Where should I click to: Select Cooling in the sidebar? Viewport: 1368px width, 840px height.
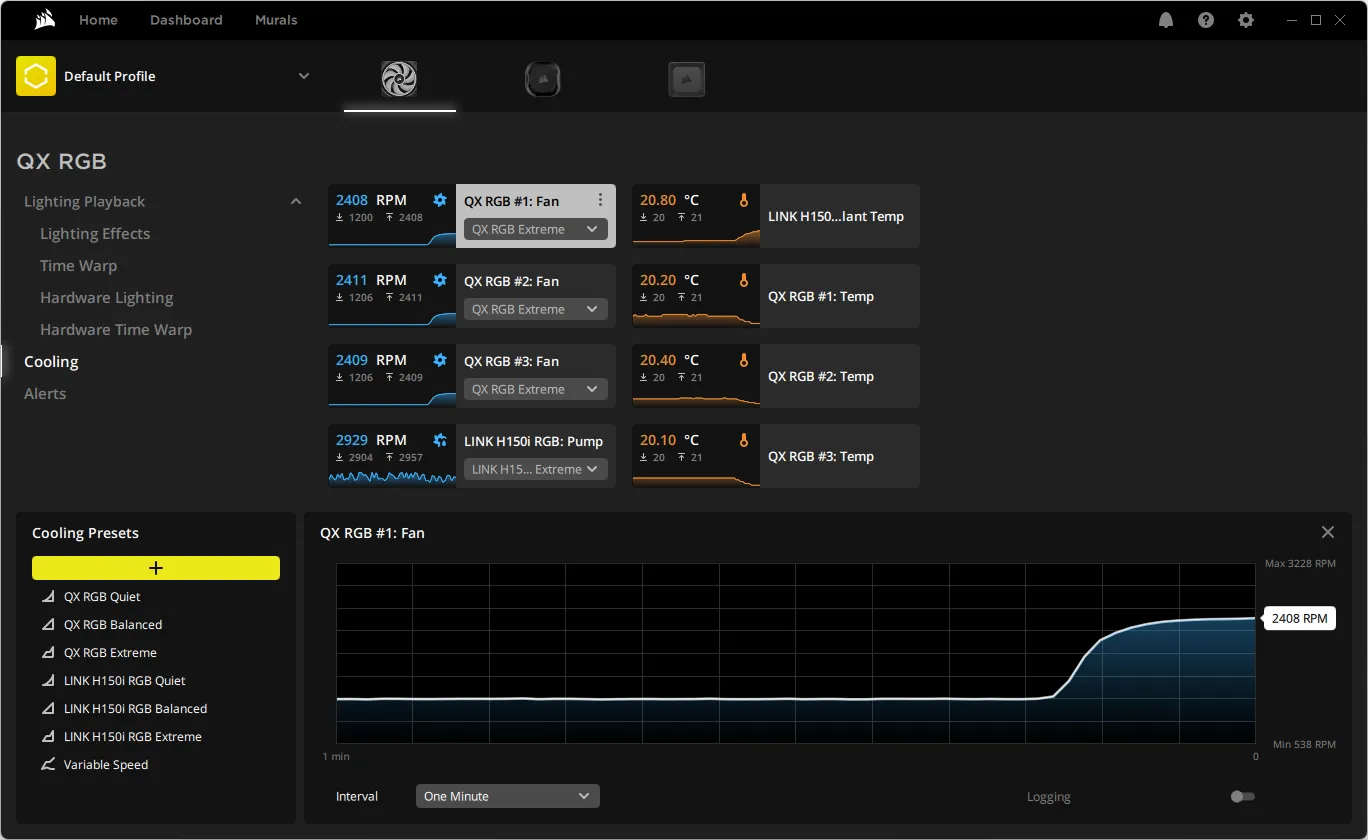pyautogui.click(x=51, y=361)
